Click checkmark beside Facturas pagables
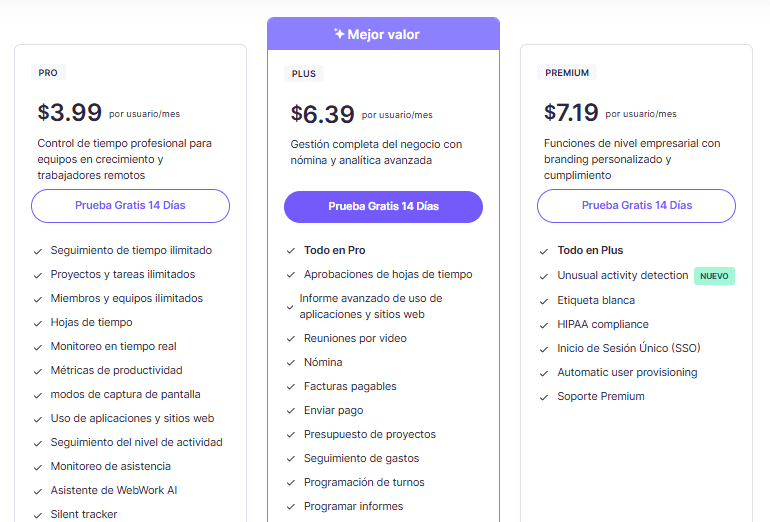The height and width of the screenshot is (522, 770). coord(291,387)
